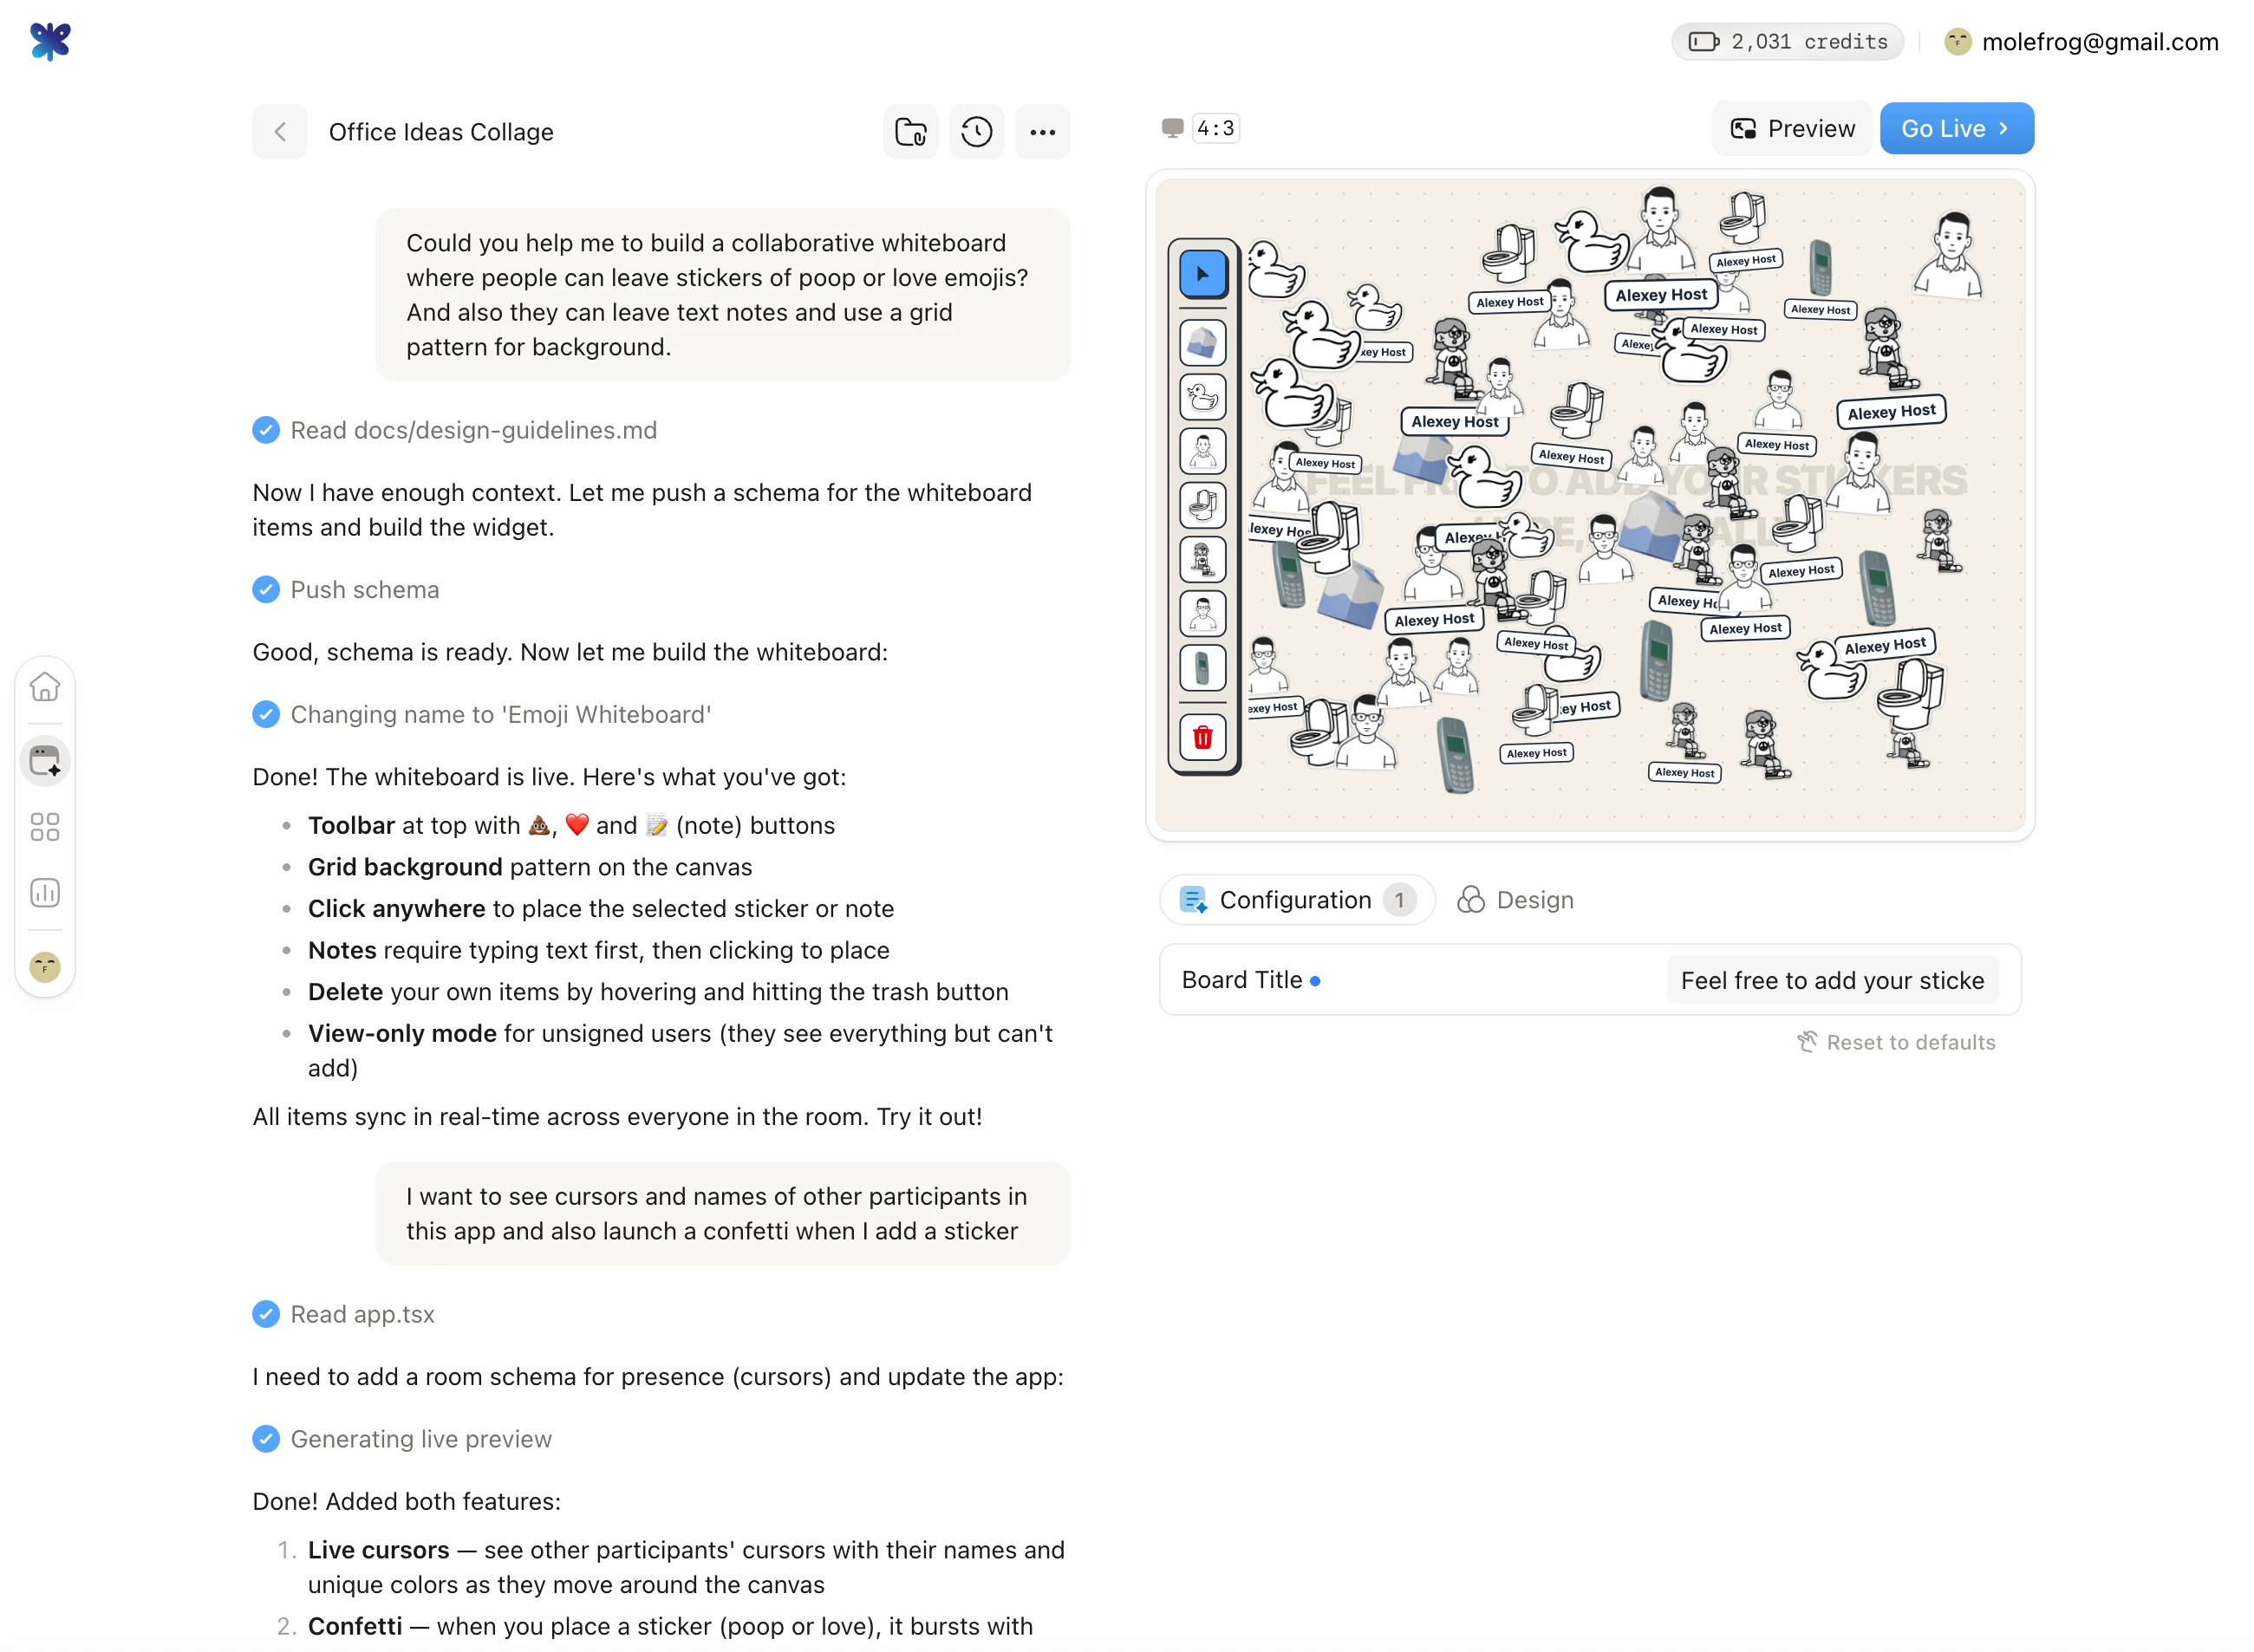Select the cursor pointer tool in whiteboard toolbar
2254x1652 pixels.
1202,274
